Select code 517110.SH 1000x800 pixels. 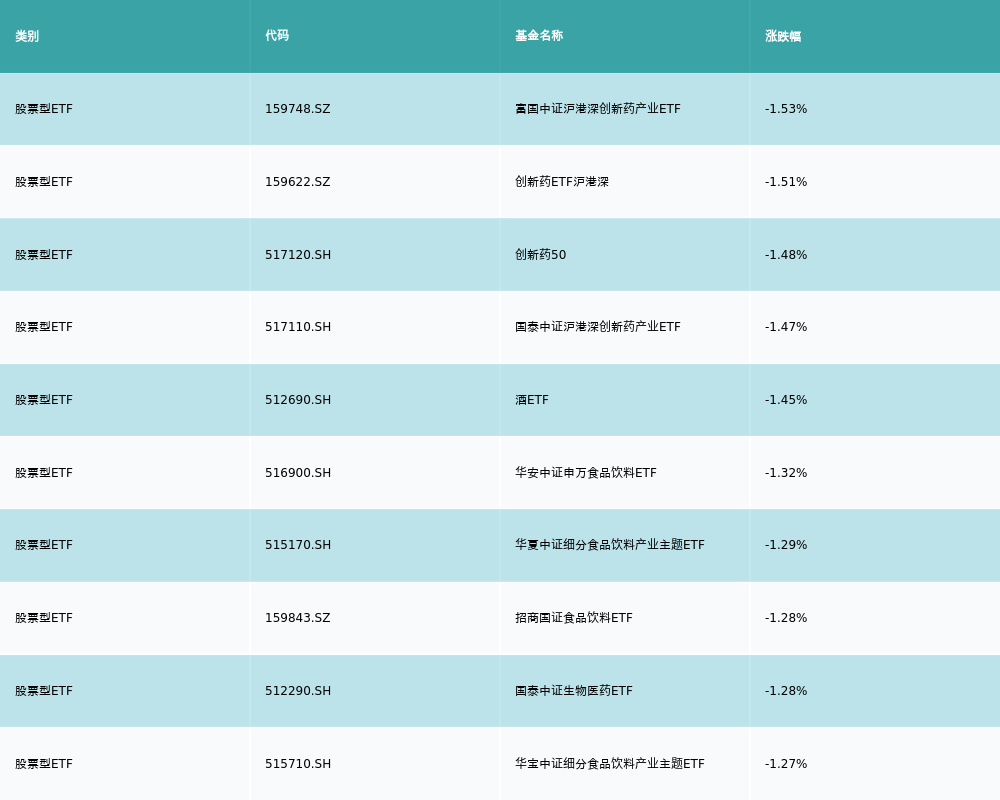point(298,327)
